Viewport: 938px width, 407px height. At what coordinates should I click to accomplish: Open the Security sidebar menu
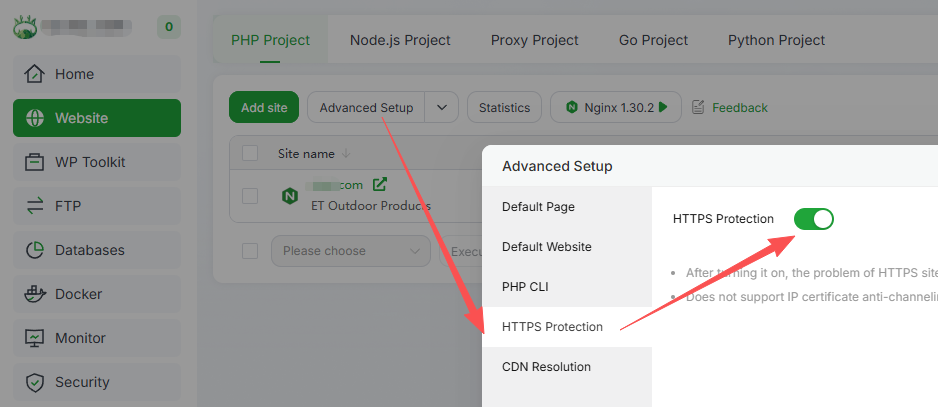(x=97, y=382)
